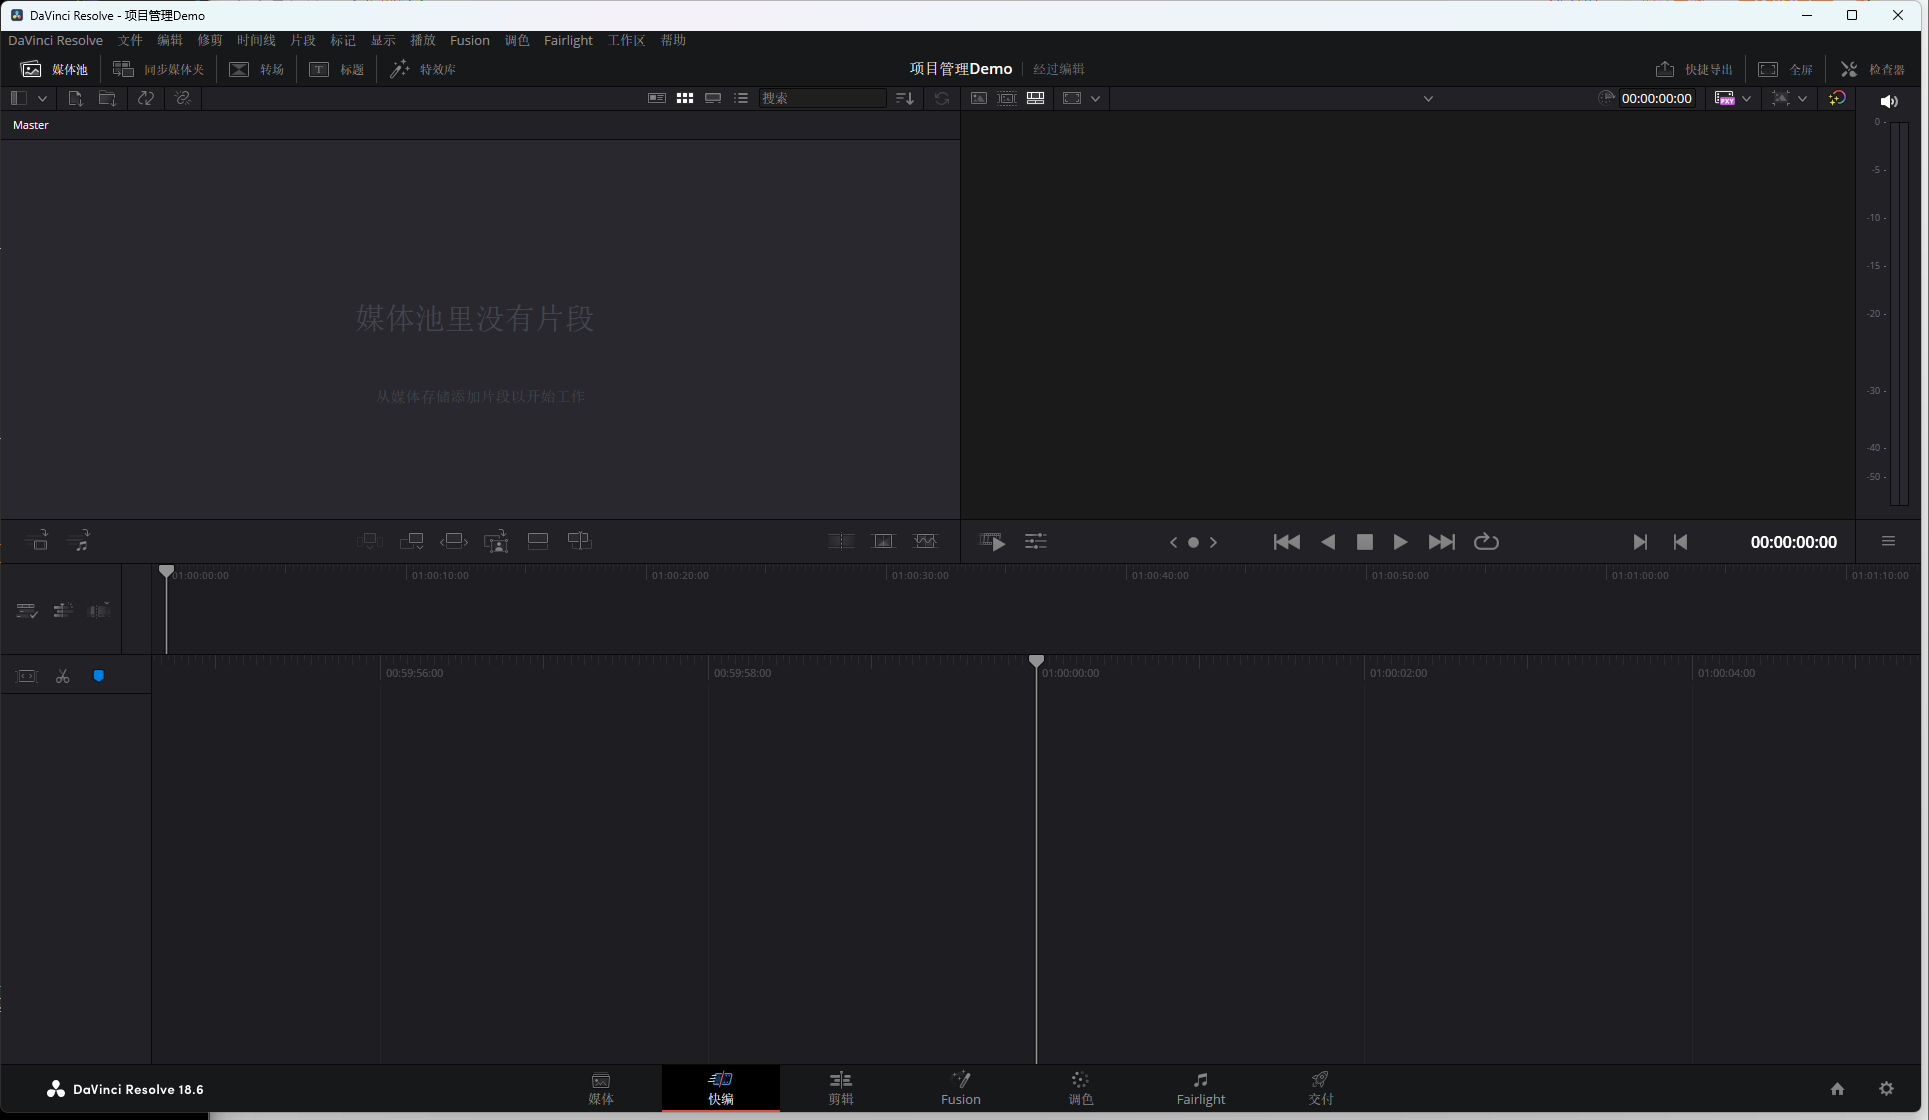Expand the clip name dropdown above viewer
This screenshot has width=1929, height=1120.
1428,98
